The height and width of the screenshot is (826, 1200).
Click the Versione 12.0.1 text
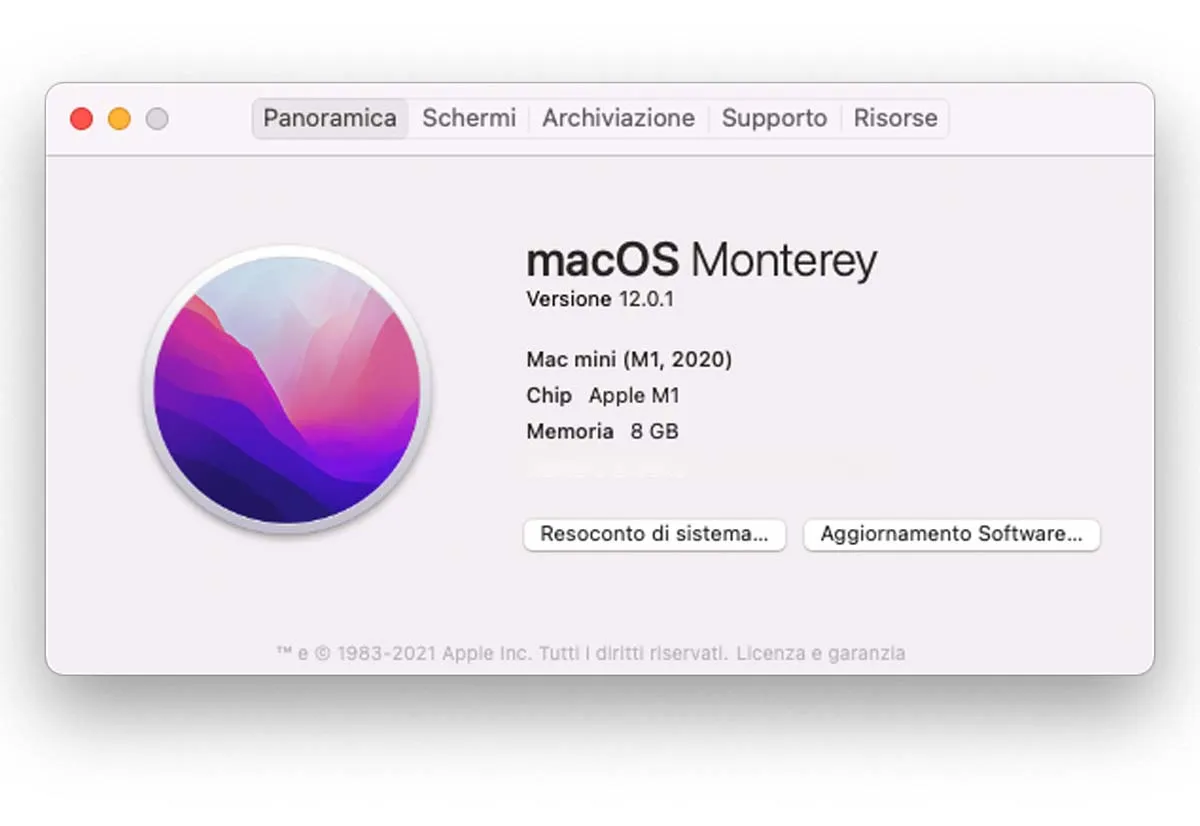click(600, 298)
